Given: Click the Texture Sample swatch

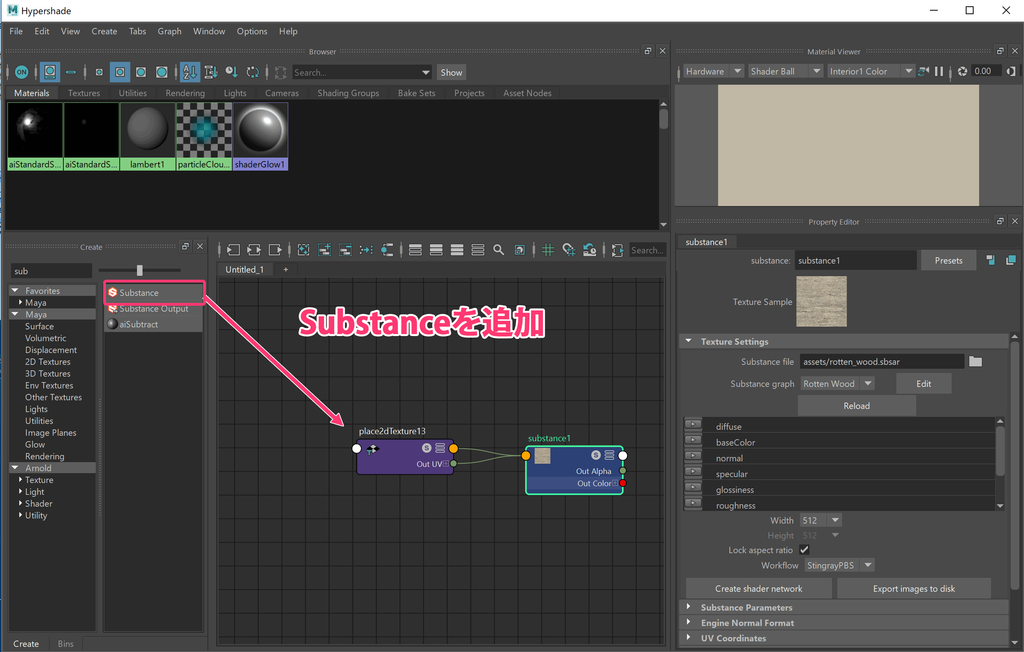Looking at the screenshot, I should [821, 301].
